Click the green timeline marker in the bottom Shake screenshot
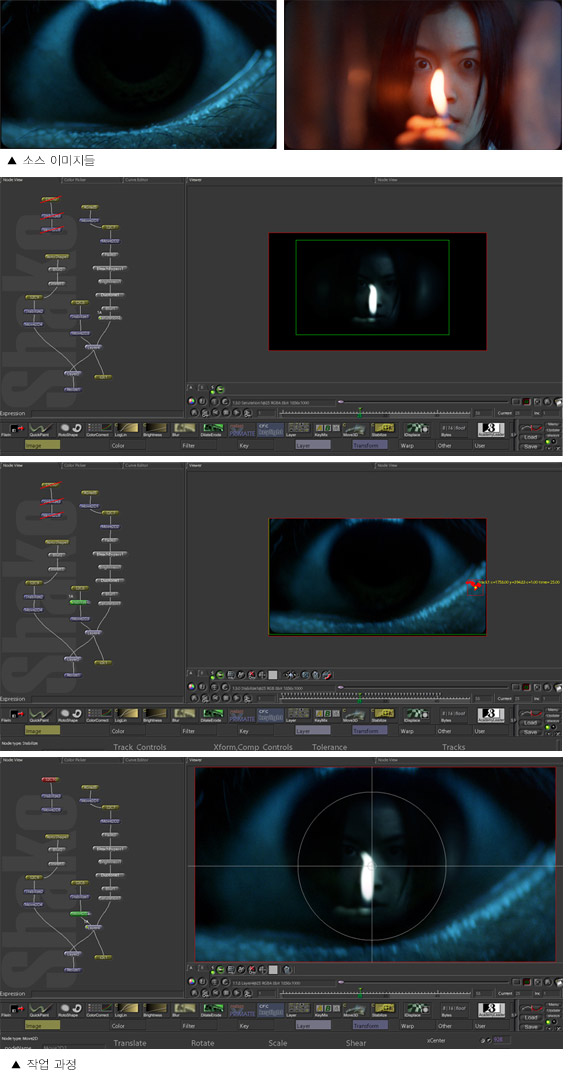The height and width of the screenshot is (1083, 570). 359,993
